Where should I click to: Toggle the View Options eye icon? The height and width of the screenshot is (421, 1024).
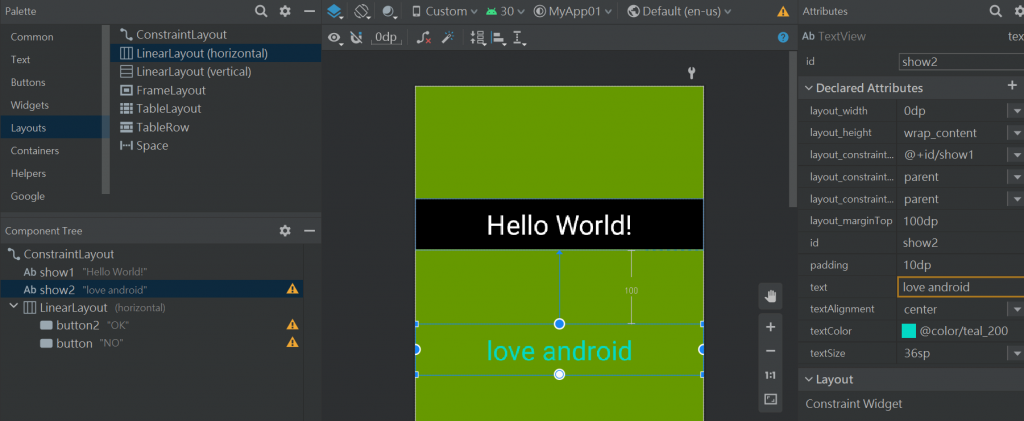tap(335, 38)
